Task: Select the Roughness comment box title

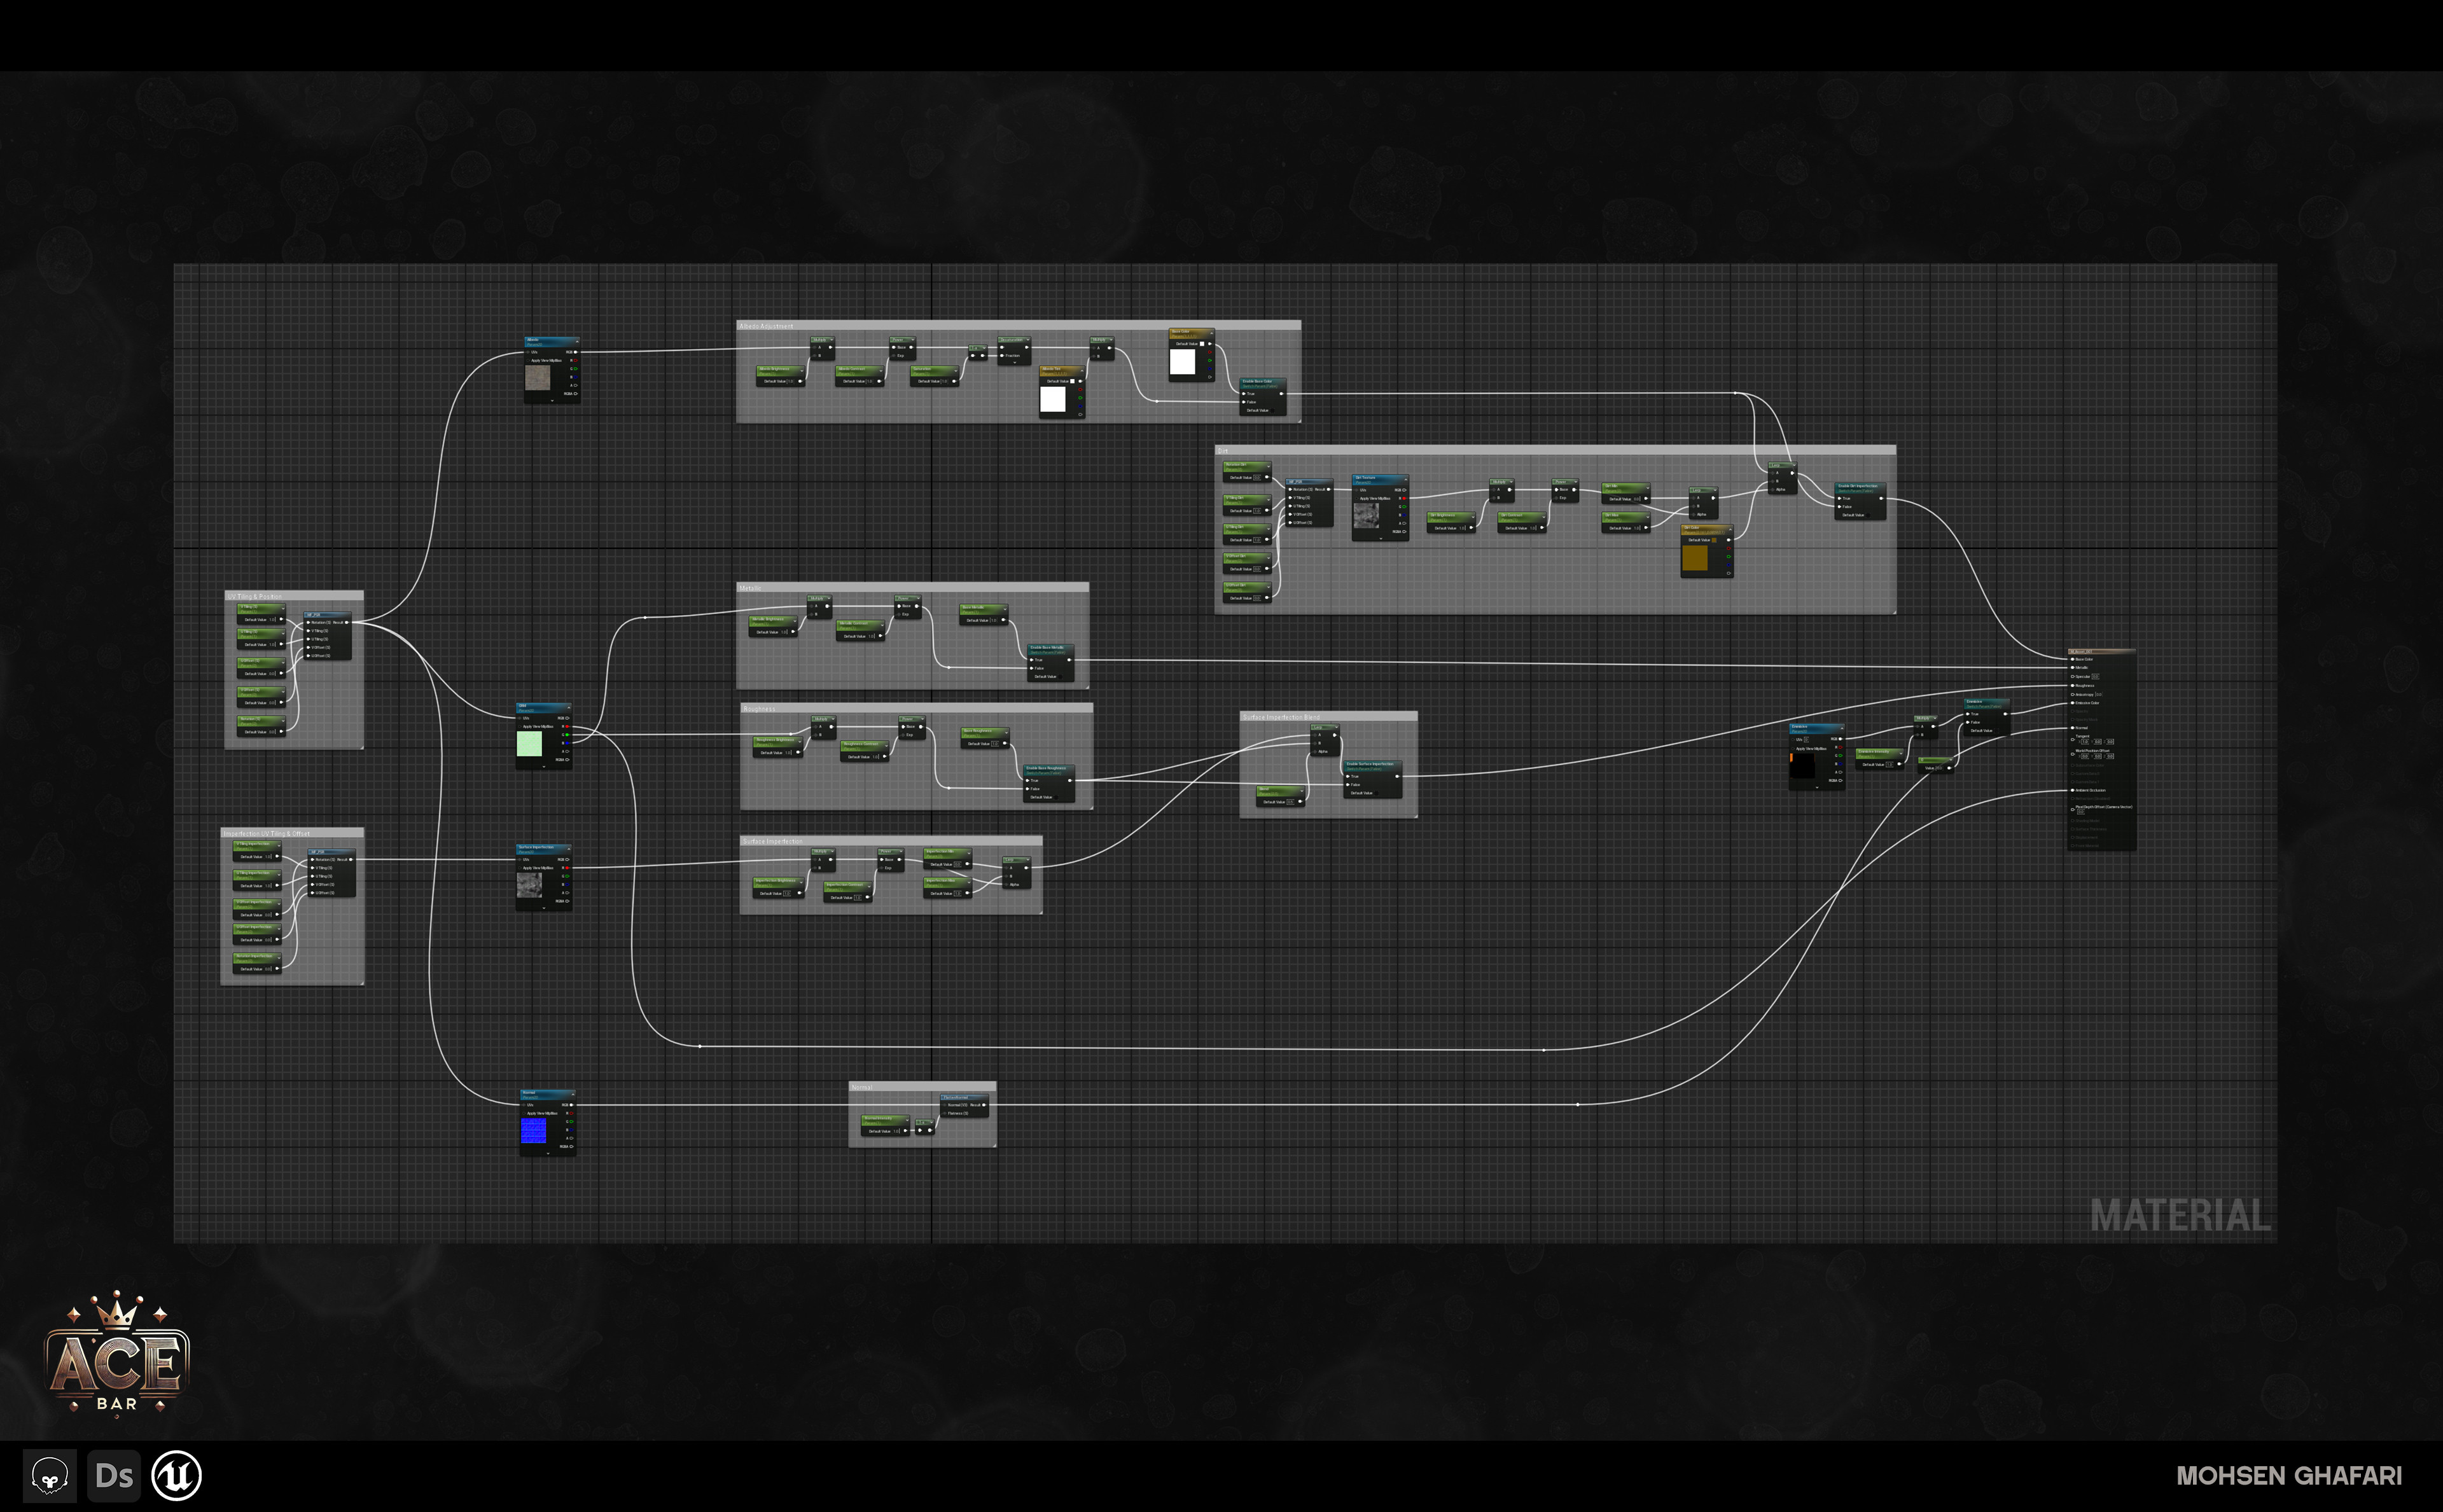Action: coord(760,709)
